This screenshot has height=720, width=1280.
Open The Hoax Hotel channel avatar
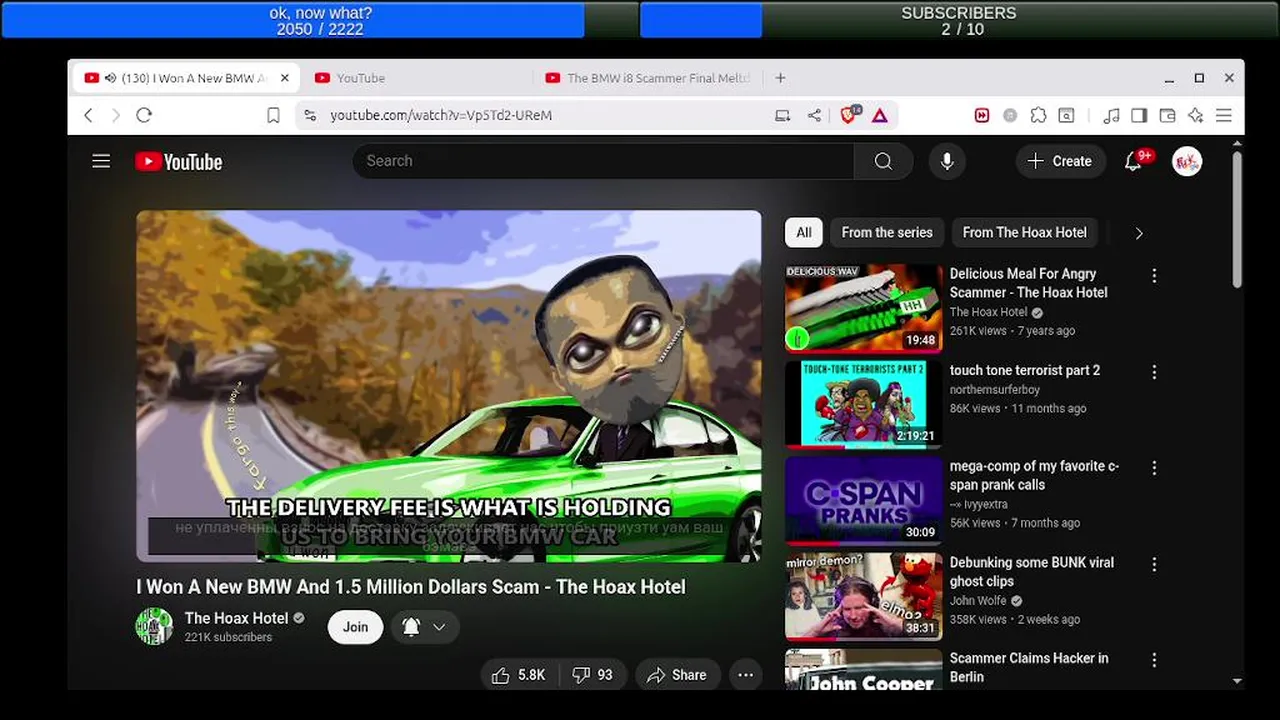pyautogui.click(x=154, y=626)
